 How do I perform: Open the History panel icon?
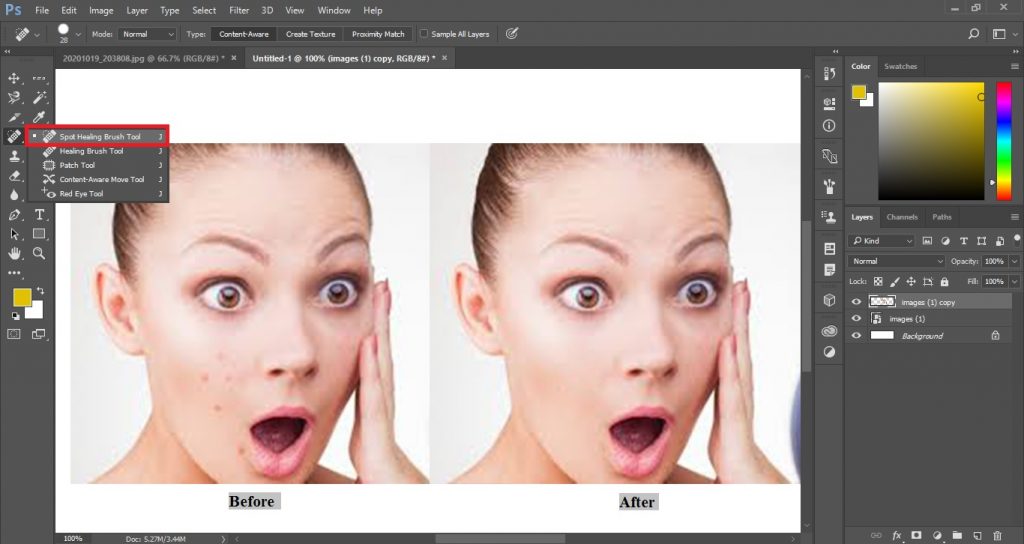pos(829,74)
